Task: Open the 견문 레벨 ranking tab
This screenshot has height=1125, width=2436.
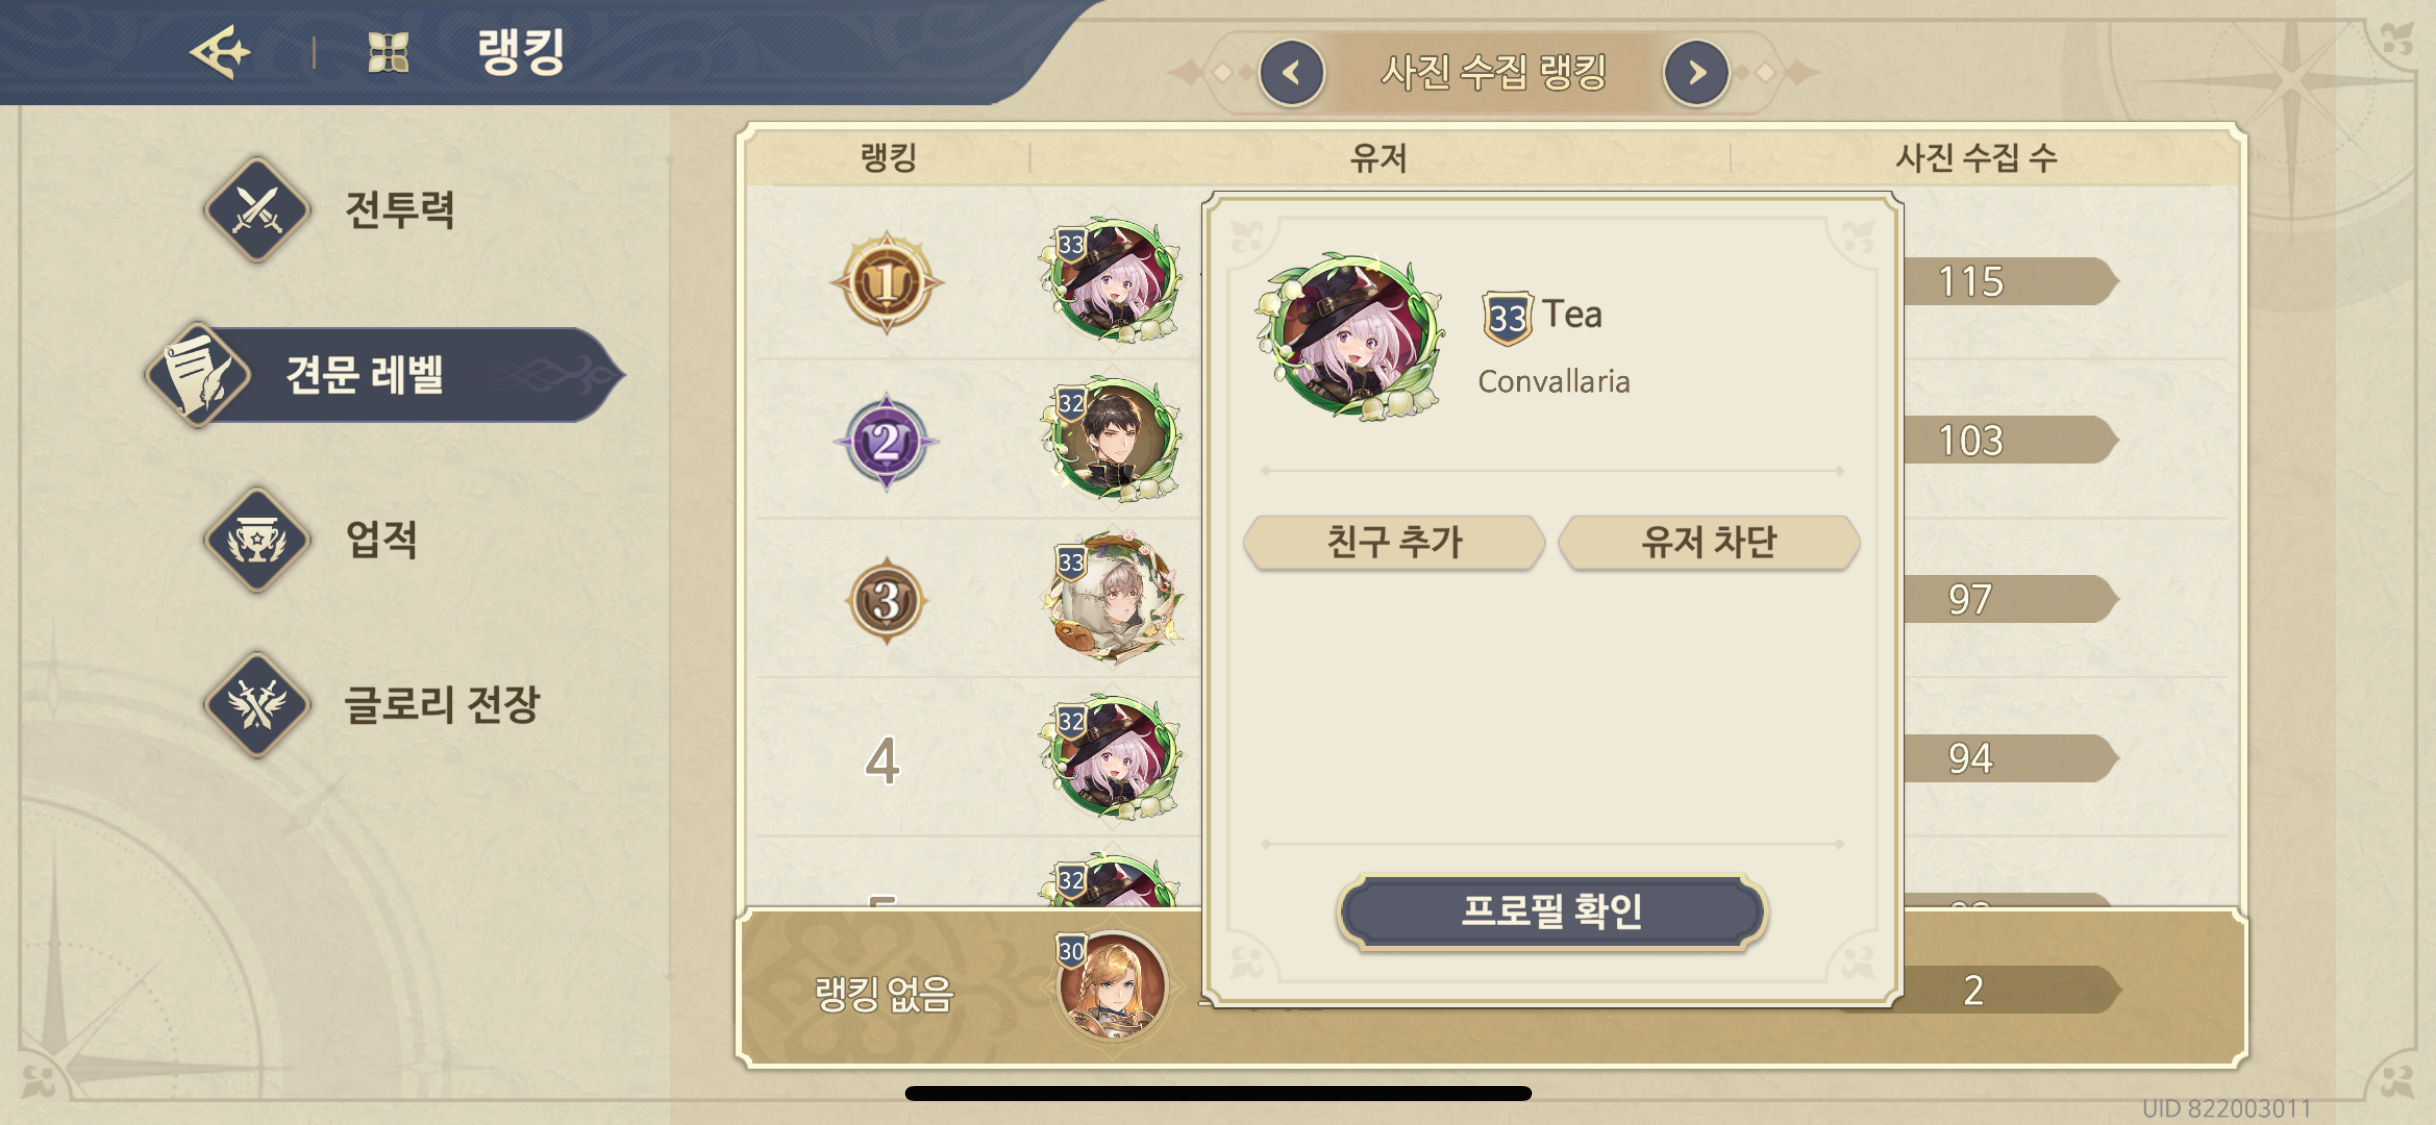Action: (x=386, y=376)
